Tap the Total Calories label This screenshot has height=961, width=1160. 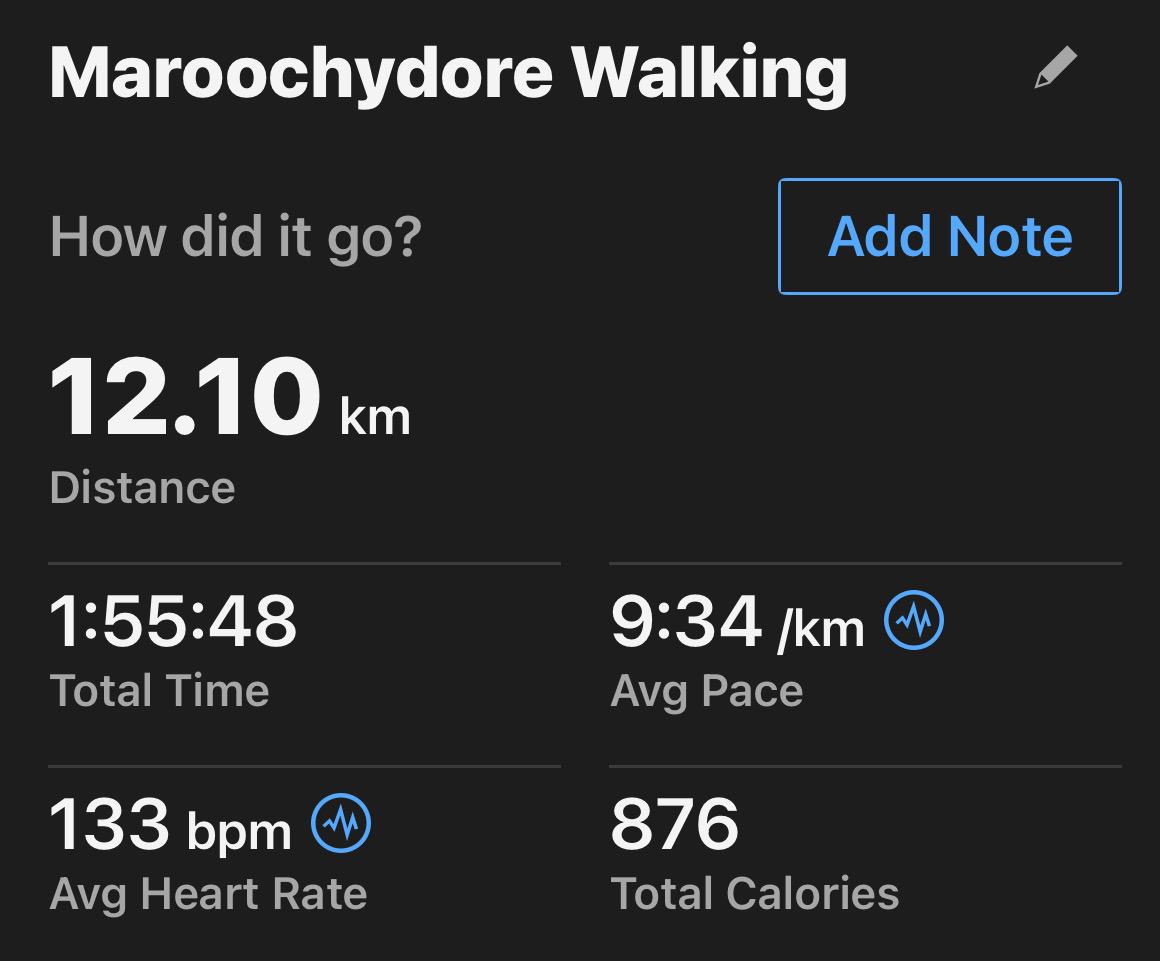(755, 894)
